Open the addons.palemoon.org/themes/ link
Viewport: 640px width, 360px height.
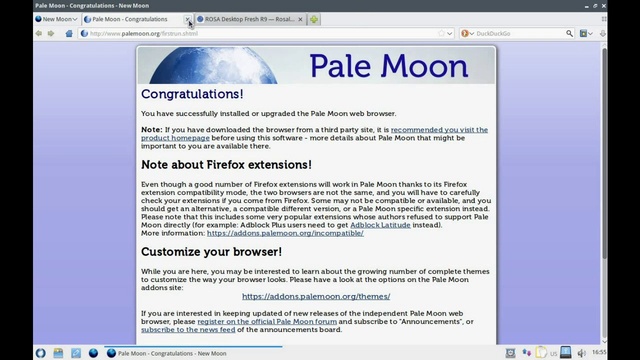tap(316, 296)
